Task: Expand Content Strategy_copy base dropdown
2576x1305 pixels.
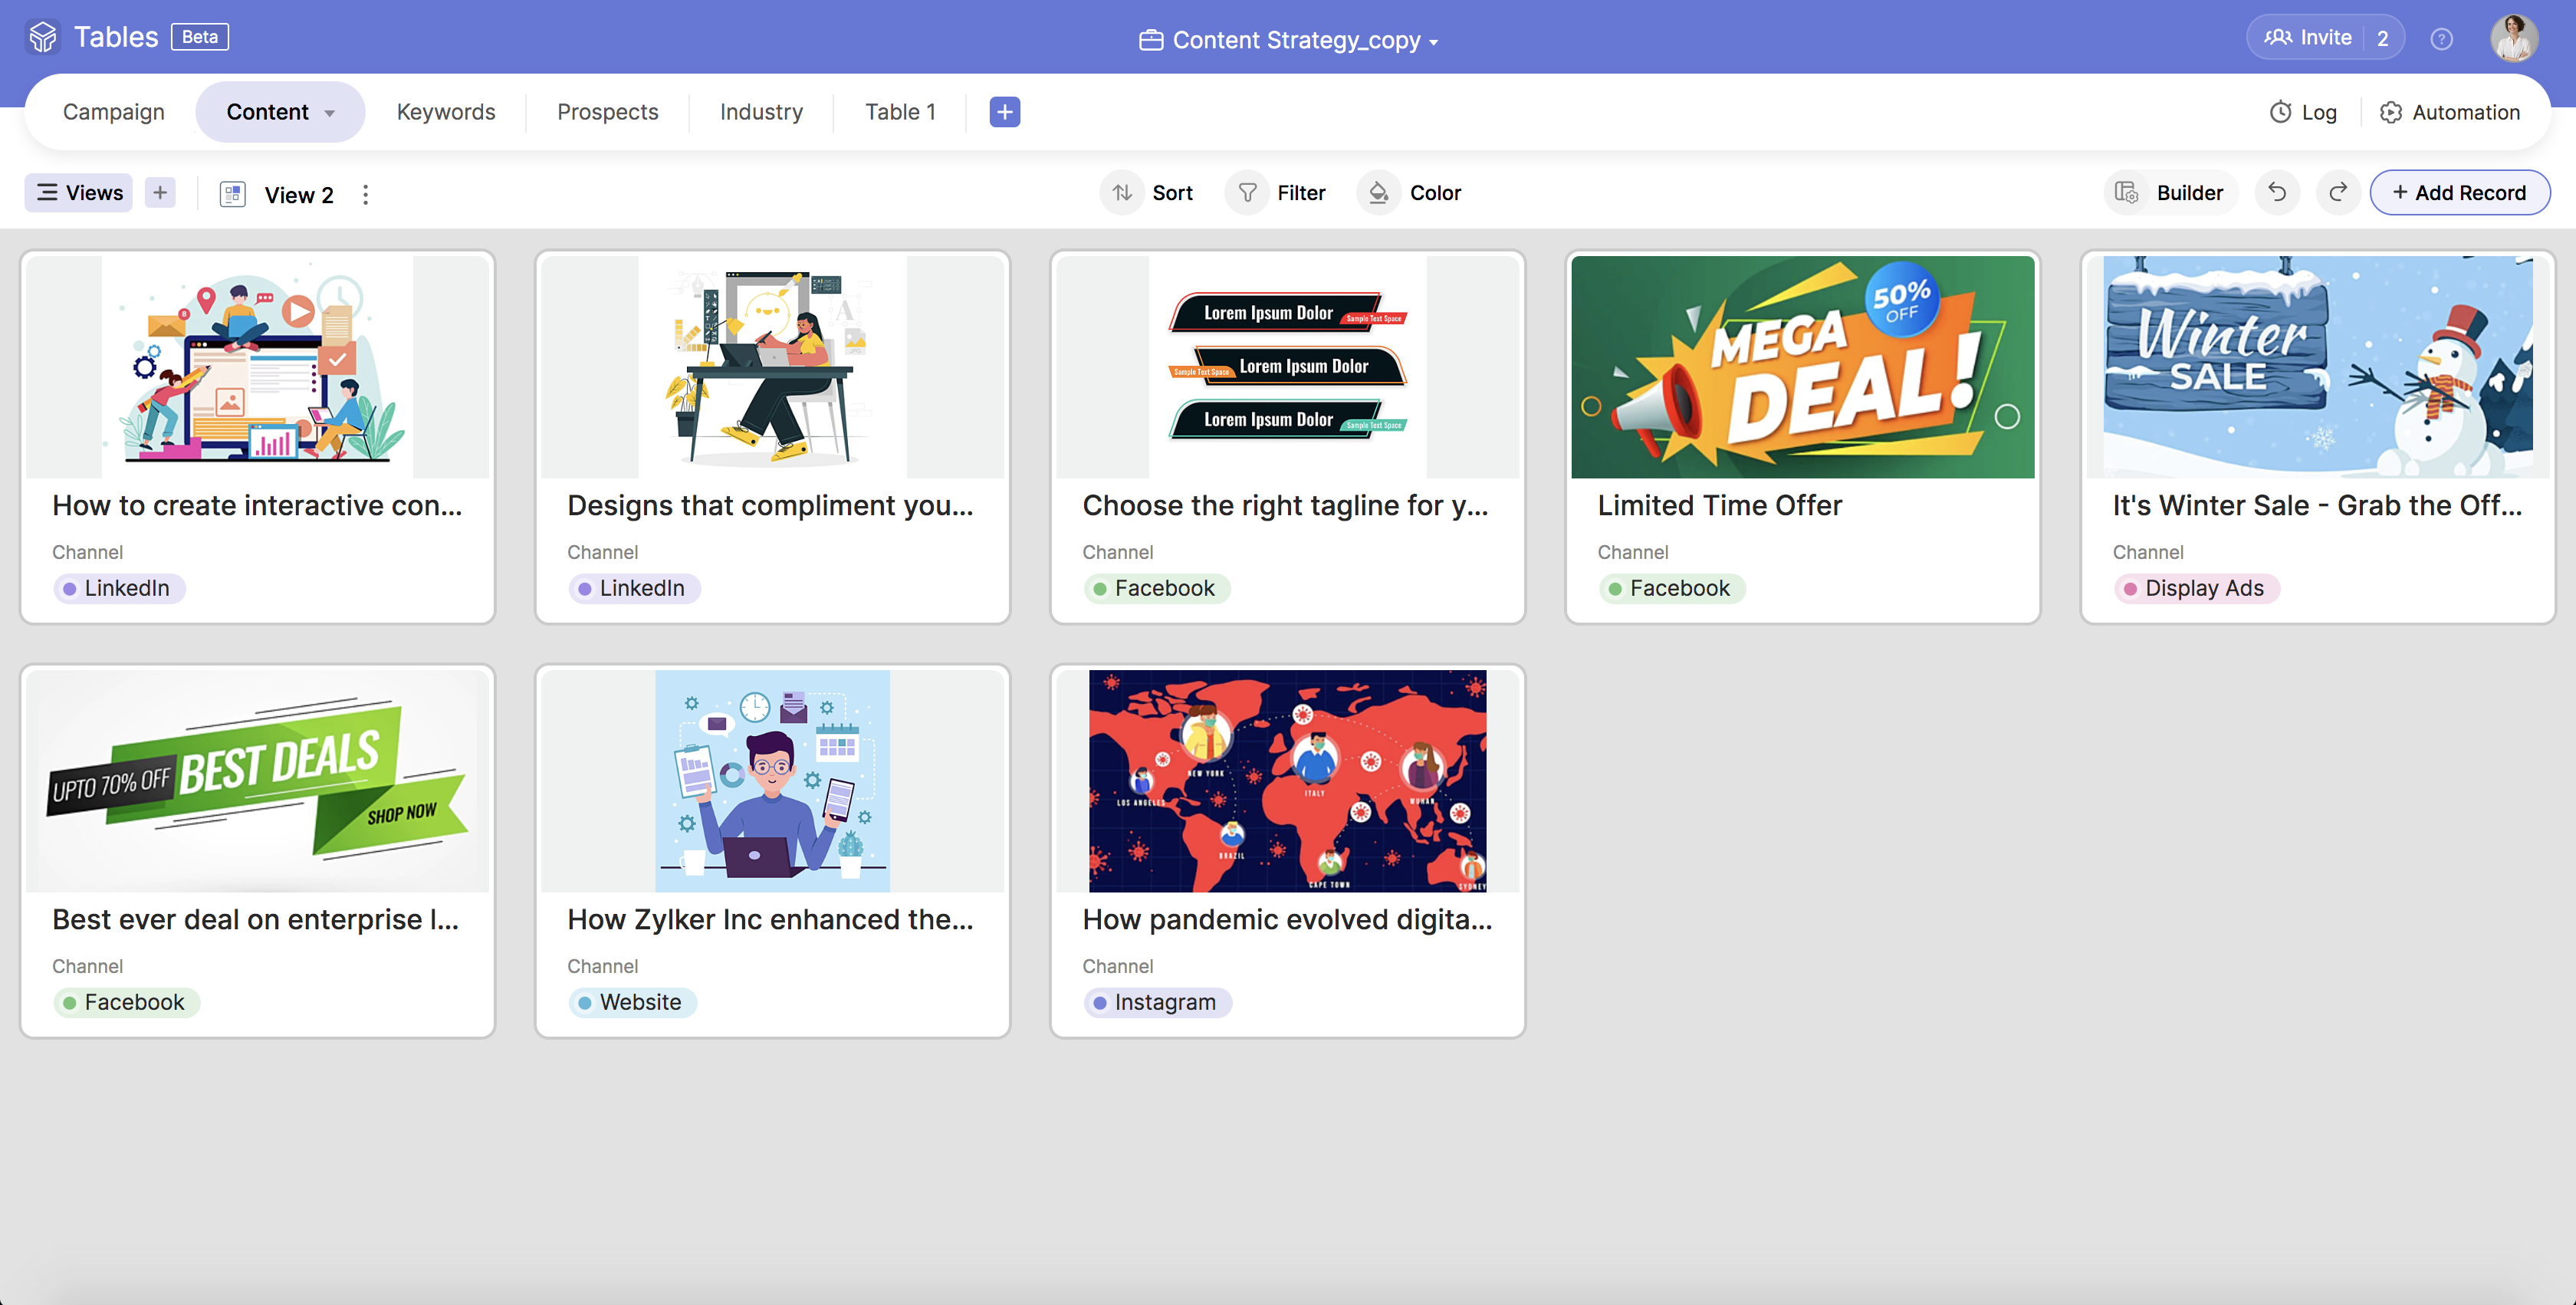Action: tap(1434, 42)
